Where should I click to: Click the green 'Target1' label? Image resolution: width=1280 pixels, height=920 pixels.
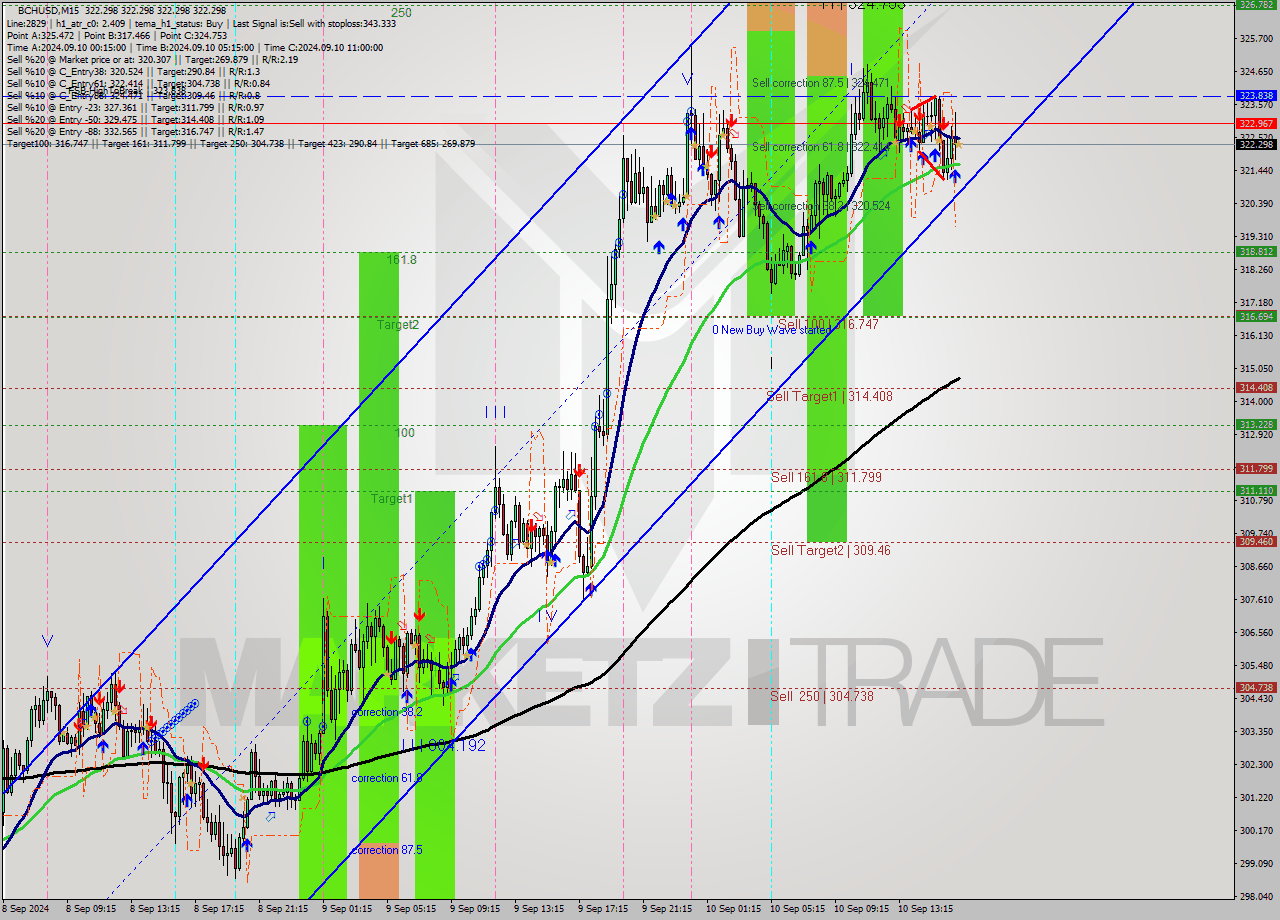[391, 498]
